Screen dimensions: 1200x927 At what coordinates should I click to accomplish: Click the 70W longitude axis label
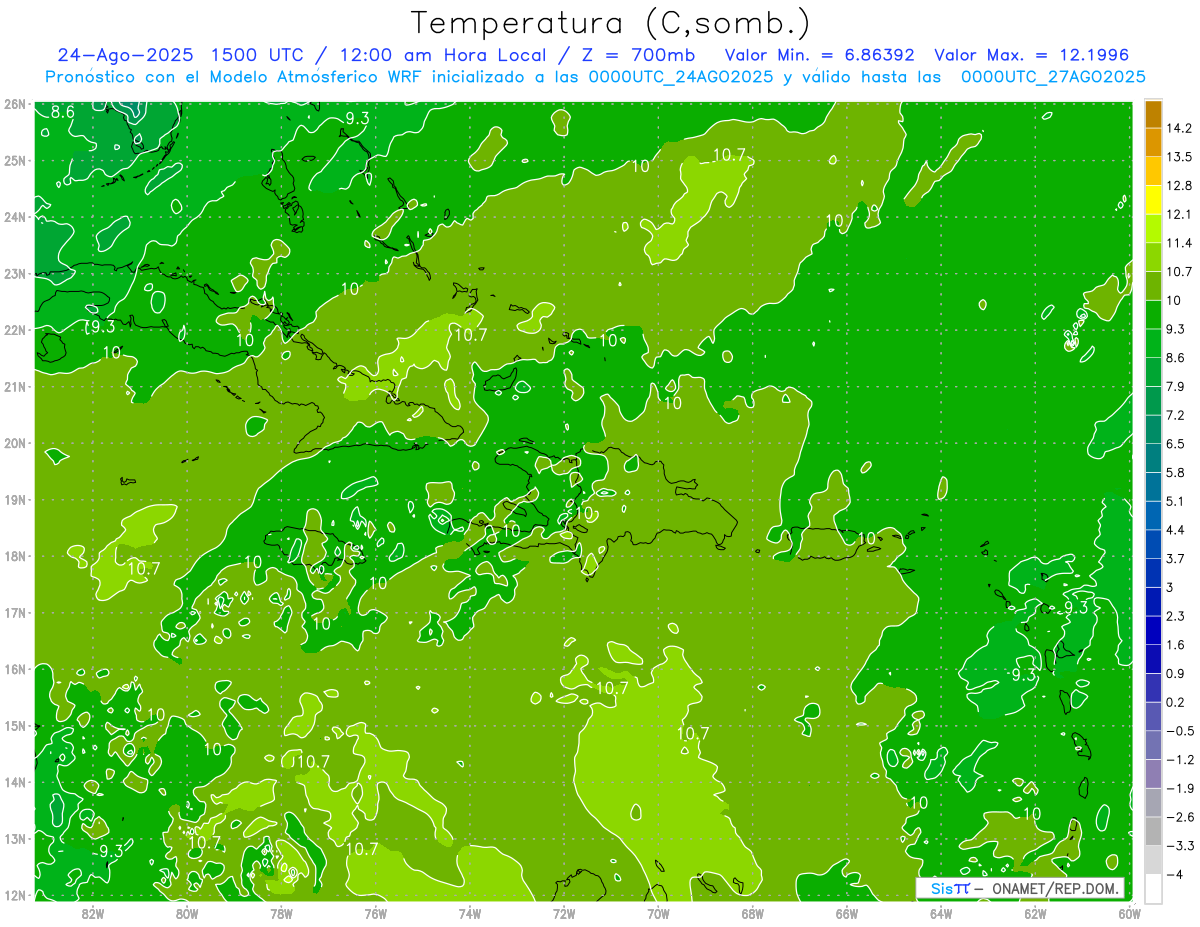tap(658, 913)
